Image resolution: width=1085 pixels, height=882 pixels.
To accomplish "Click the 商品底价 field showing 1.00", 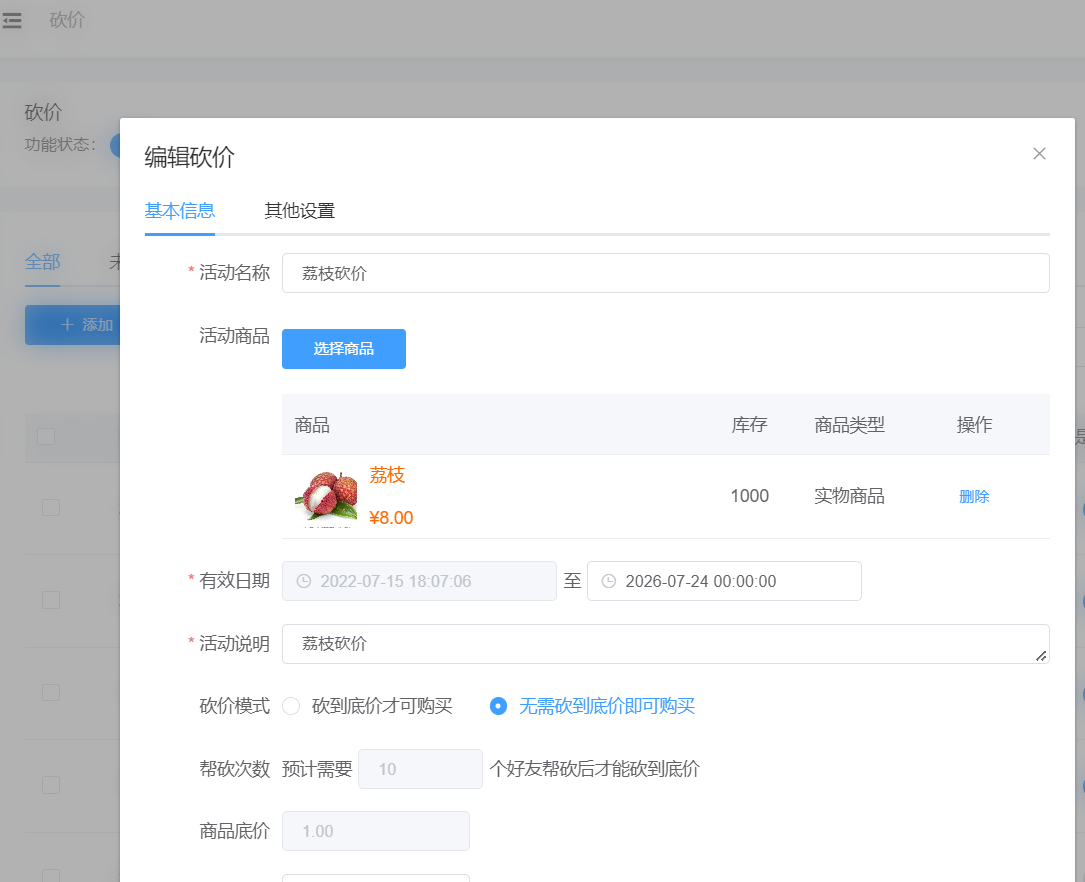I will 376,832.
